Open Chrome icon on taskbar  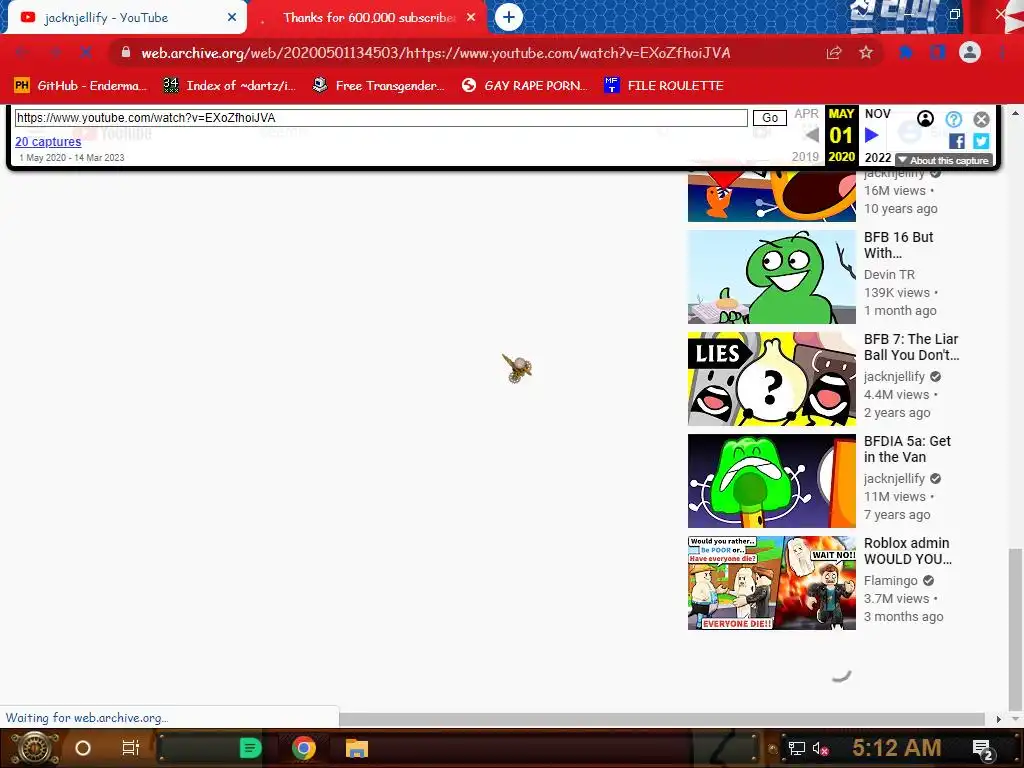pos(304,748)
